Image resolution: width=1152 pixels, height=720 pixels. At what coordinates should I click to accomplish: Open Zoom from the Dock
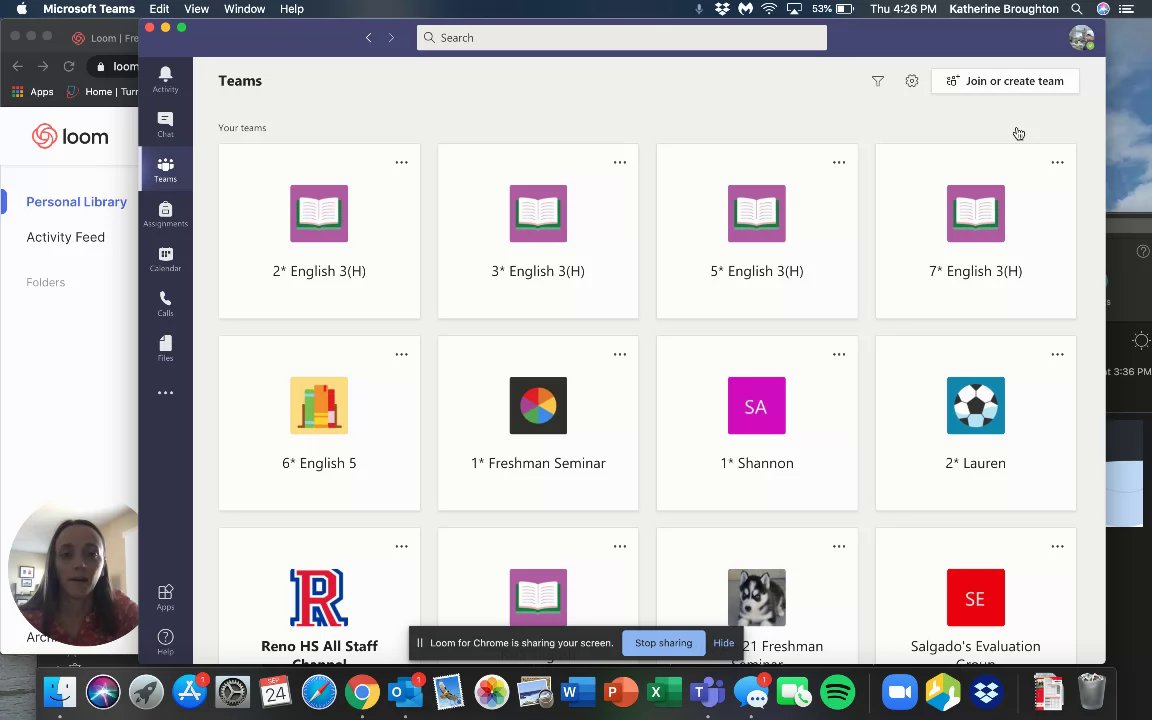coord(899,692)
